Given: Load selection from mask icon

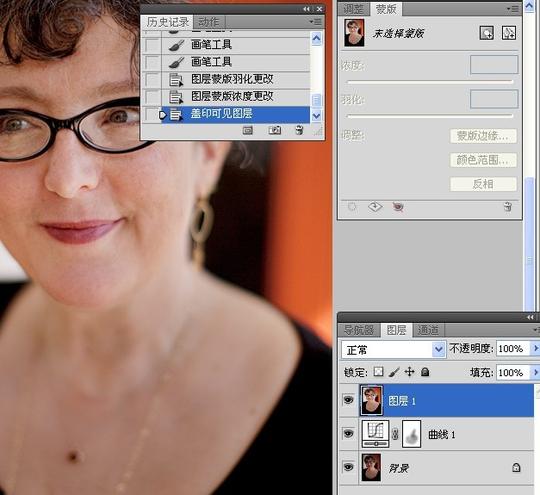Looking at the screenshot, I should [352, 207].
